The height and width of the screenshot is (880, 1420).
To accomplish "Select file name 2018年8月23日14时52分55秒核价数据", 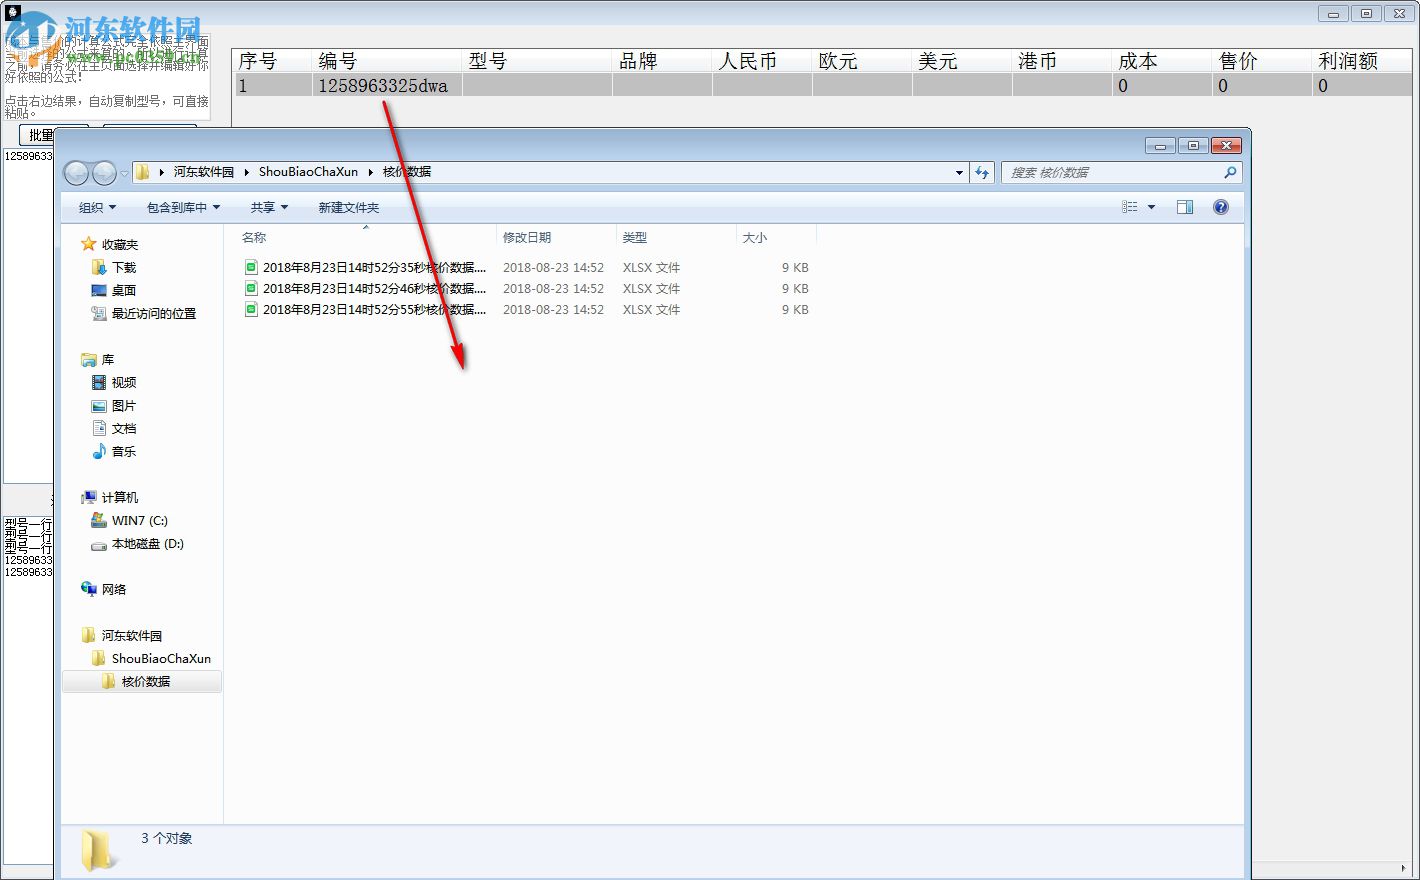I will tap(375, 309).
